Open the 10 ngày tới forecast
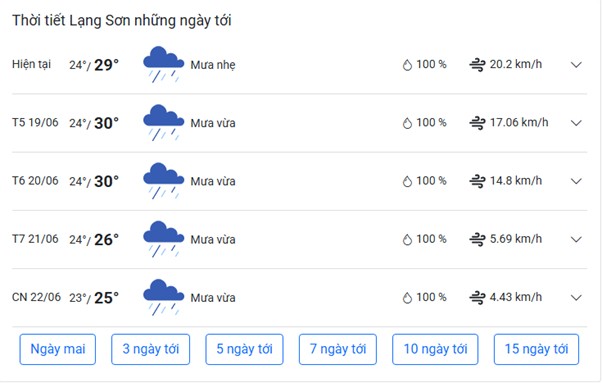602x383 pixels. coord(435,349)
